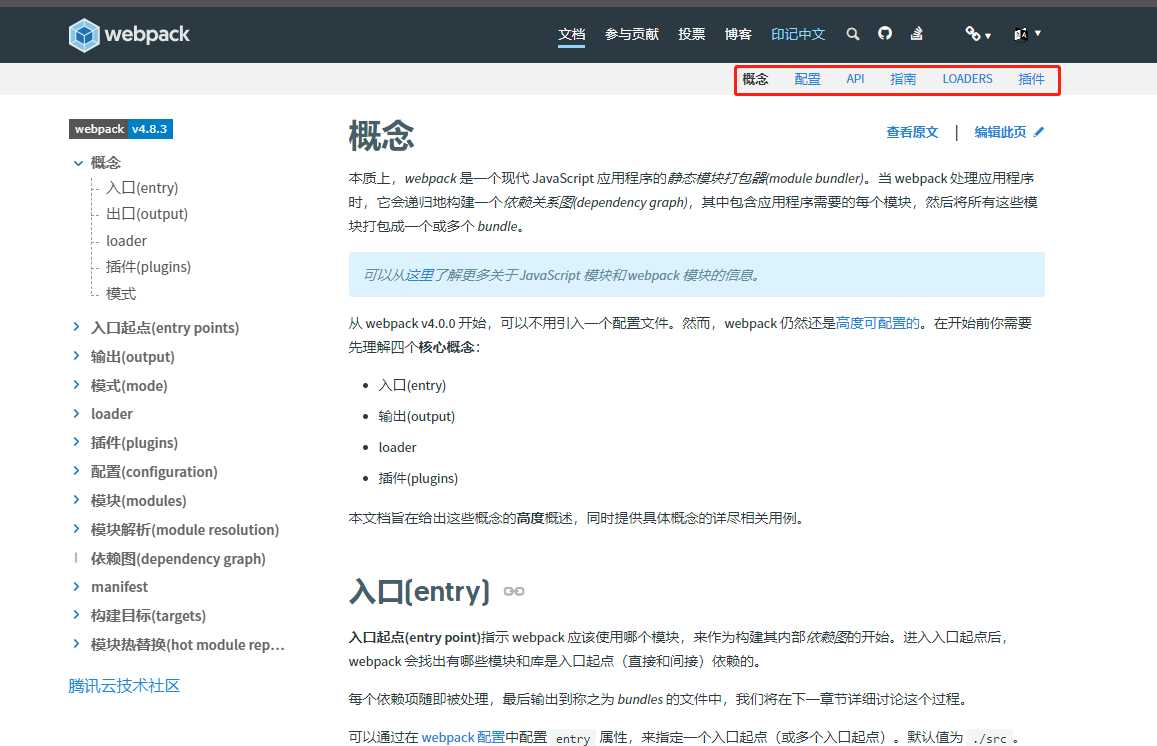
Task: Click the 输出(output) bullet list item
Action: tap(416, 417)
